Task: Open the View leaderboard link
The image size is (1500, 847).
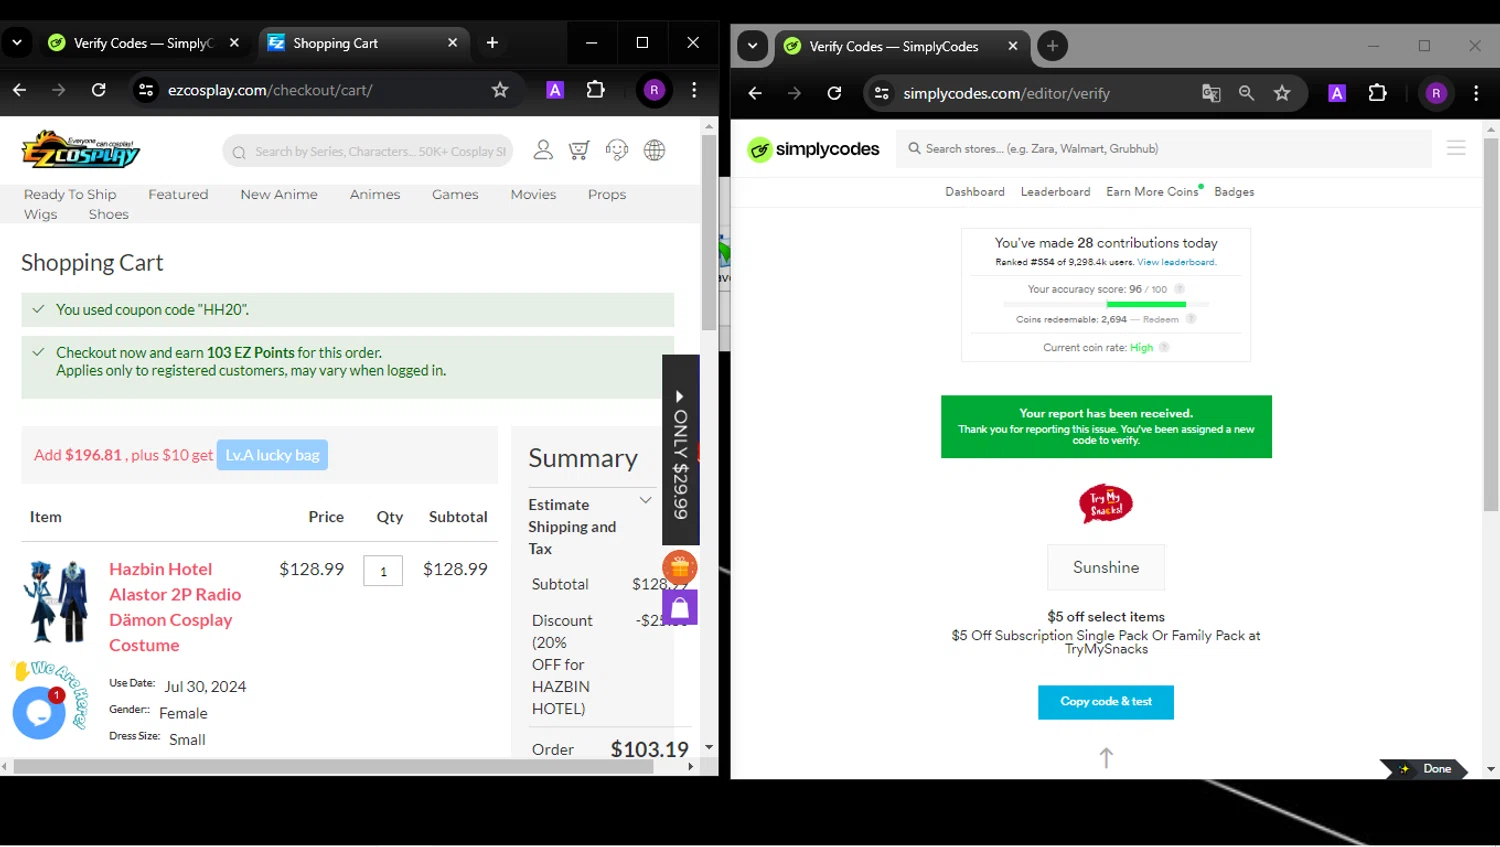Action: [x=1176, y=262]
